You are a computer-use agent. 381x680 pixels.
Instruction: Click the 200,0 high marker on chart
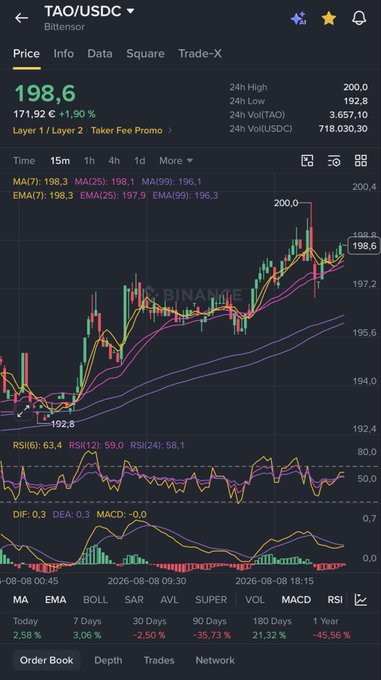click(x=286, y=203)
